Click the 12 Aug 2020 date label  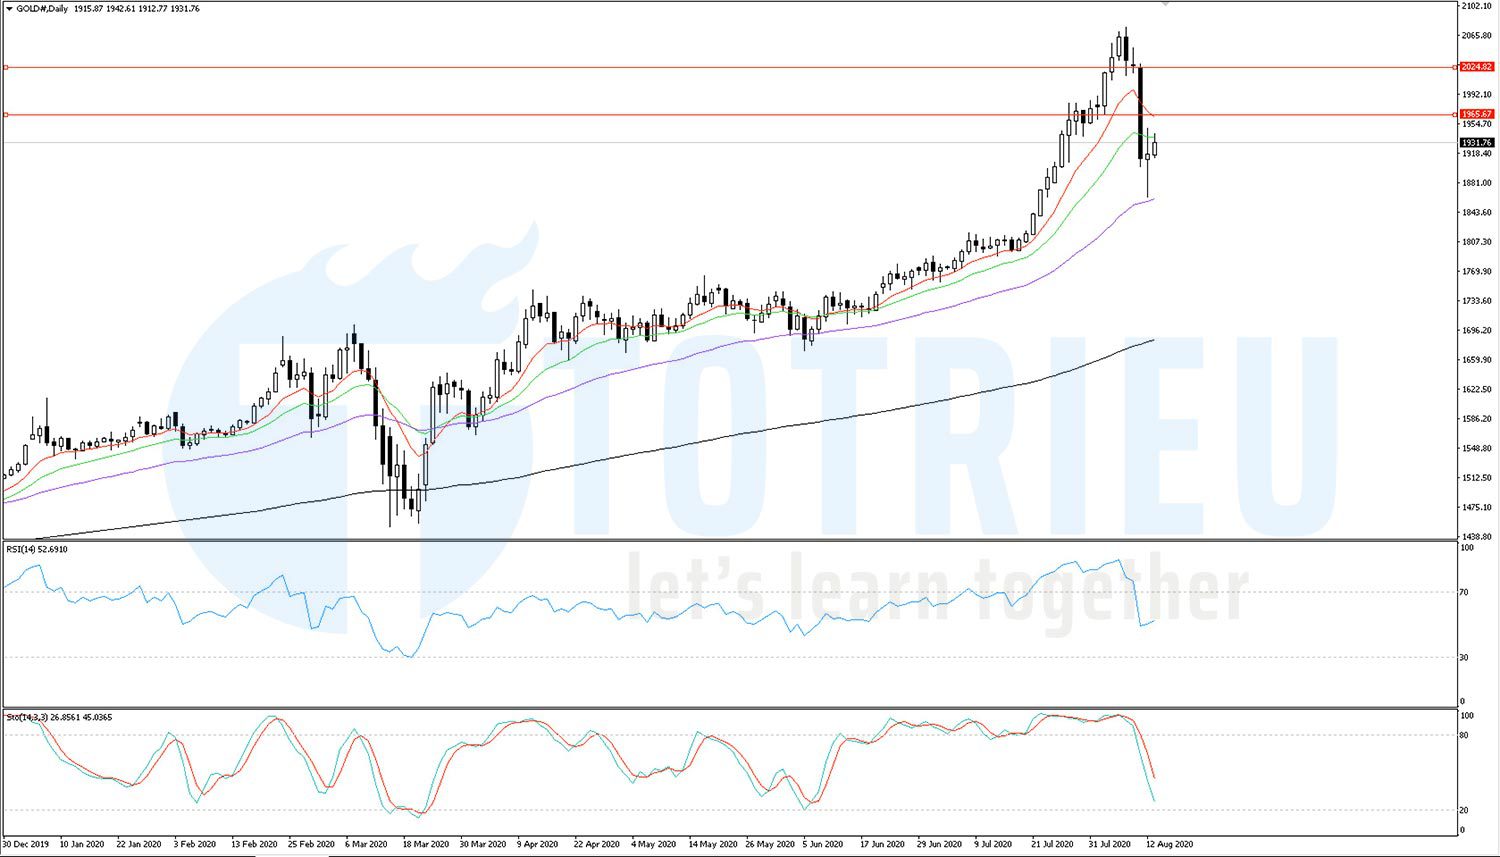[x=1169, y=845]
